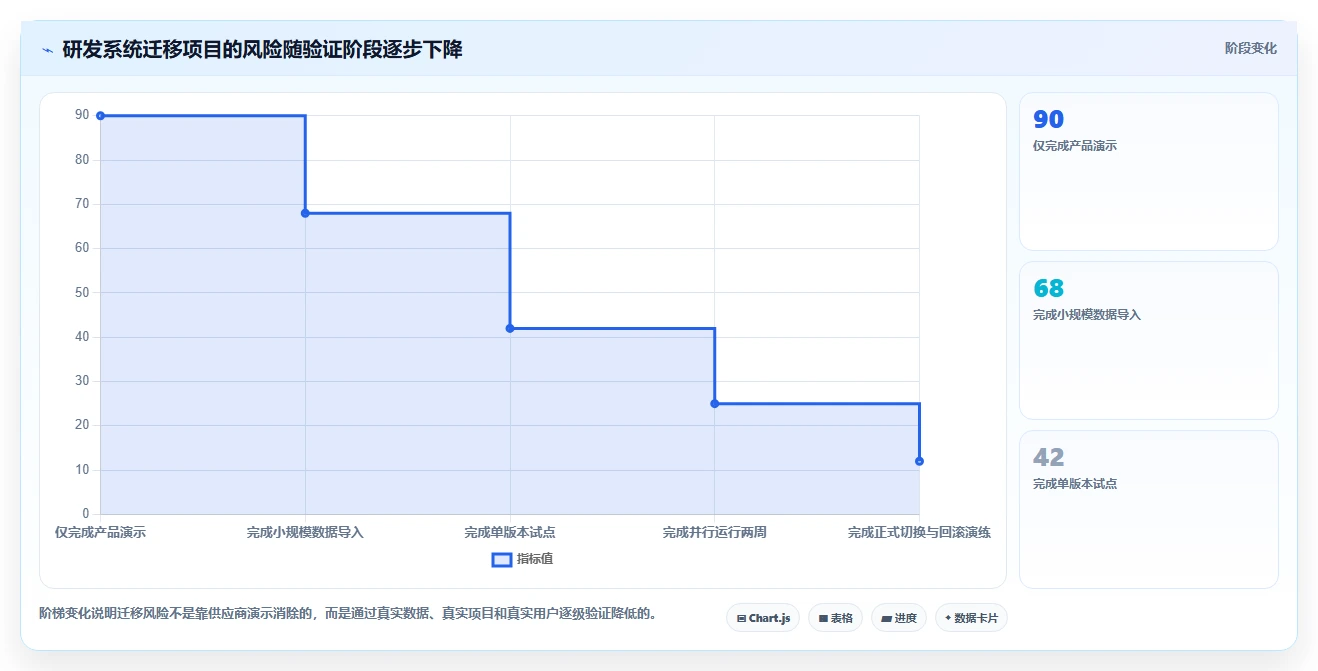Open the card showing value 42
This screenshot has width=1318, height=671.
coord(1148,509)
